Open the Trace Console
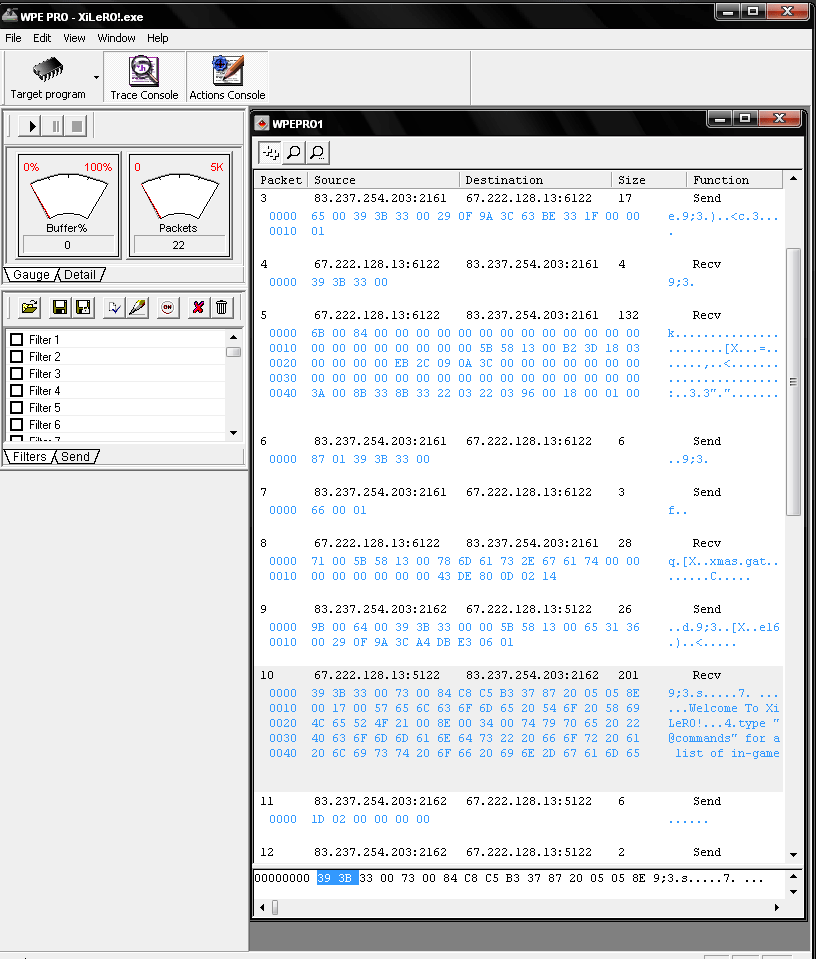This screenshot has height=959, width=816. coord(144,78)
